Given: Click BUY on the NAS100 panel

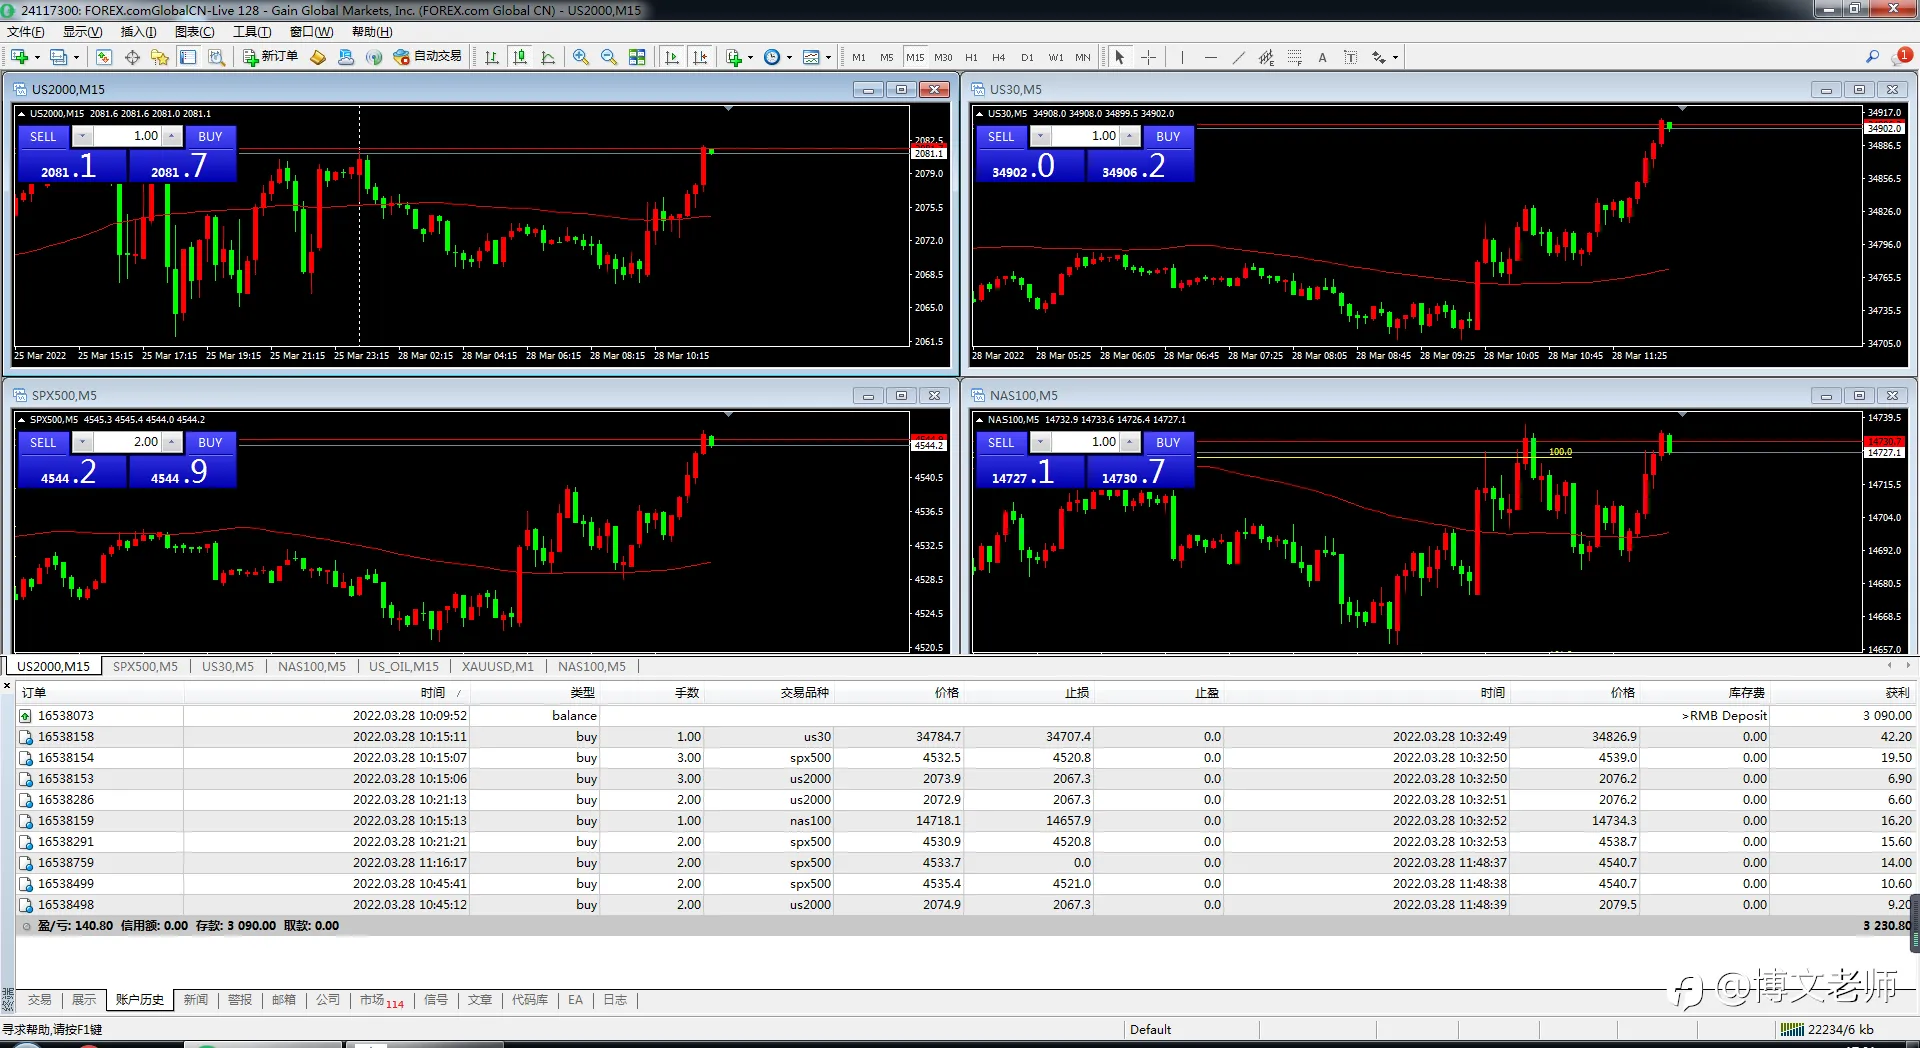Looking at the screenshot, I should point(1168,442).
